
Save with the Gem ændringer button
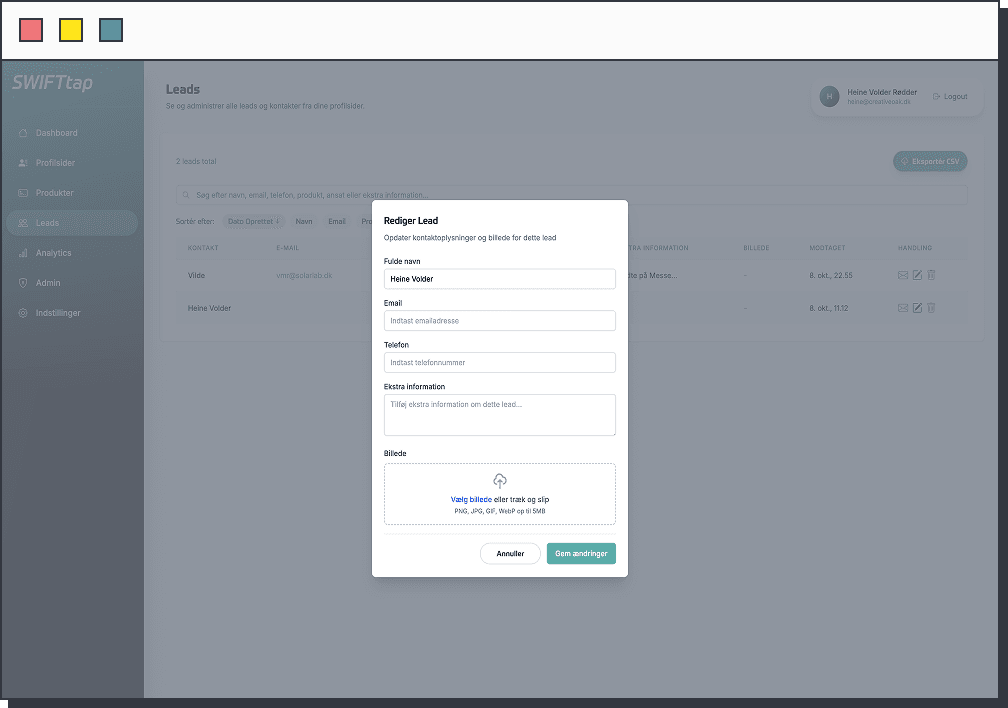pos(581,553)
